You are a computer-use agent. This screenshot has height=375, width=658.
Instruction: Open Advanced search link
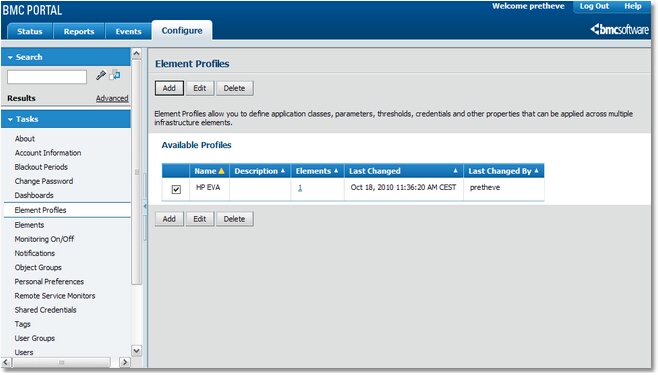(112, 98)
